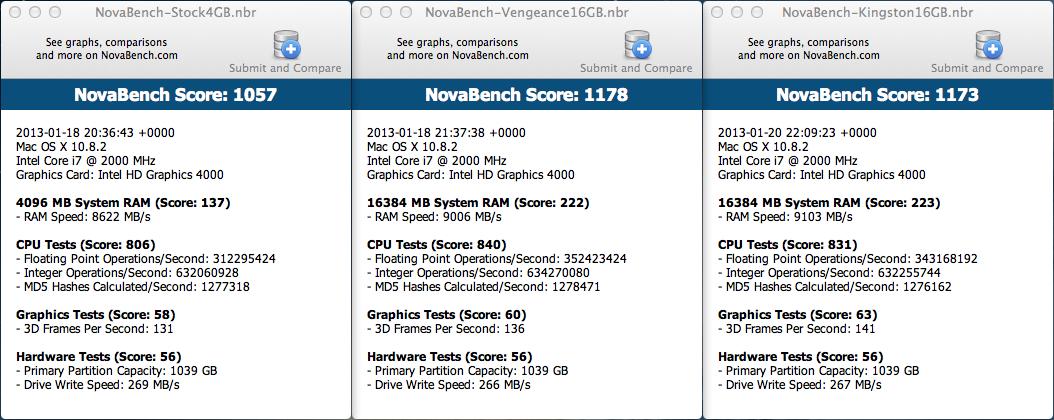Click 'Hardware Tests (Score: 56)' in Kingston16GB window

coord(801,357)
